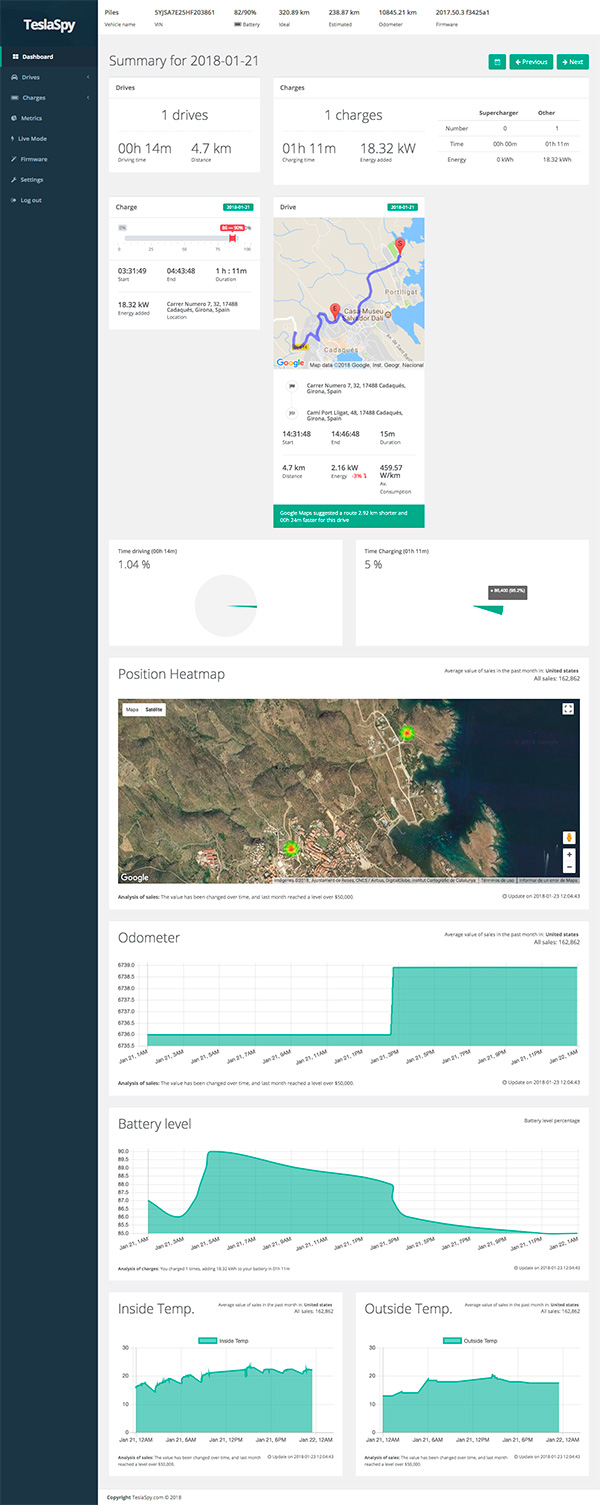The height and width of the screenshot is (1505, 600).
Task: Click the northern heatmap hotspot
Action: click(407, 733)
